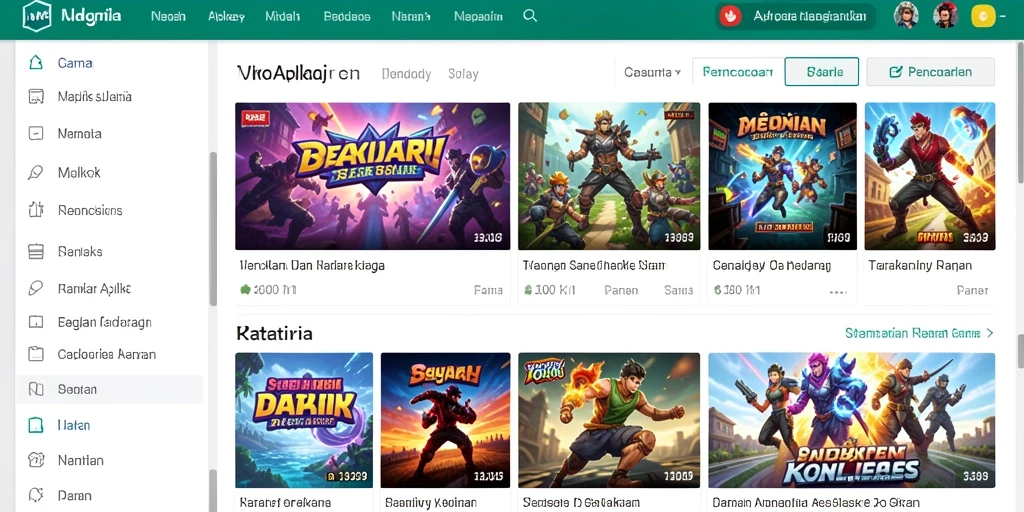Click the icon beside Eaglan fadaragn
Image resolution: width=1024 pixels, height=512 pixels.
click(36, 322)
